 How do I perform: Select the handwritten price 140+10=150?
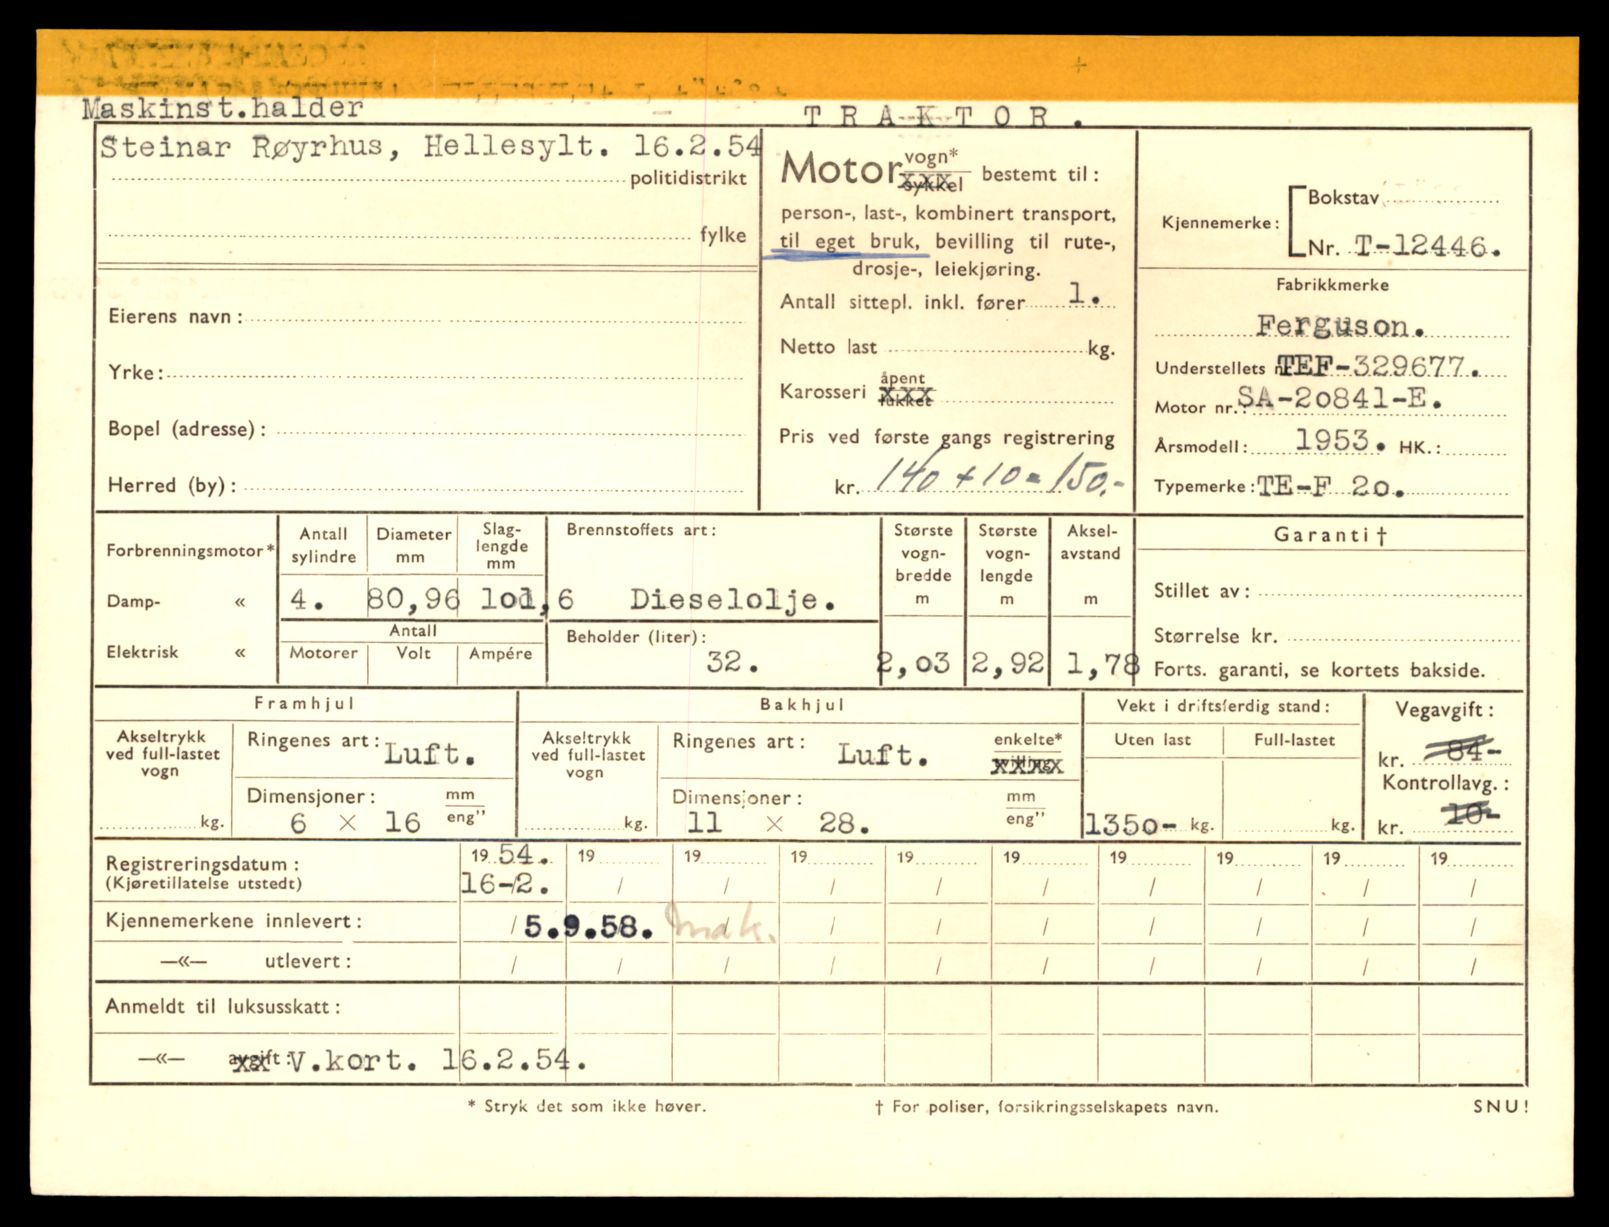coord(998,481)
